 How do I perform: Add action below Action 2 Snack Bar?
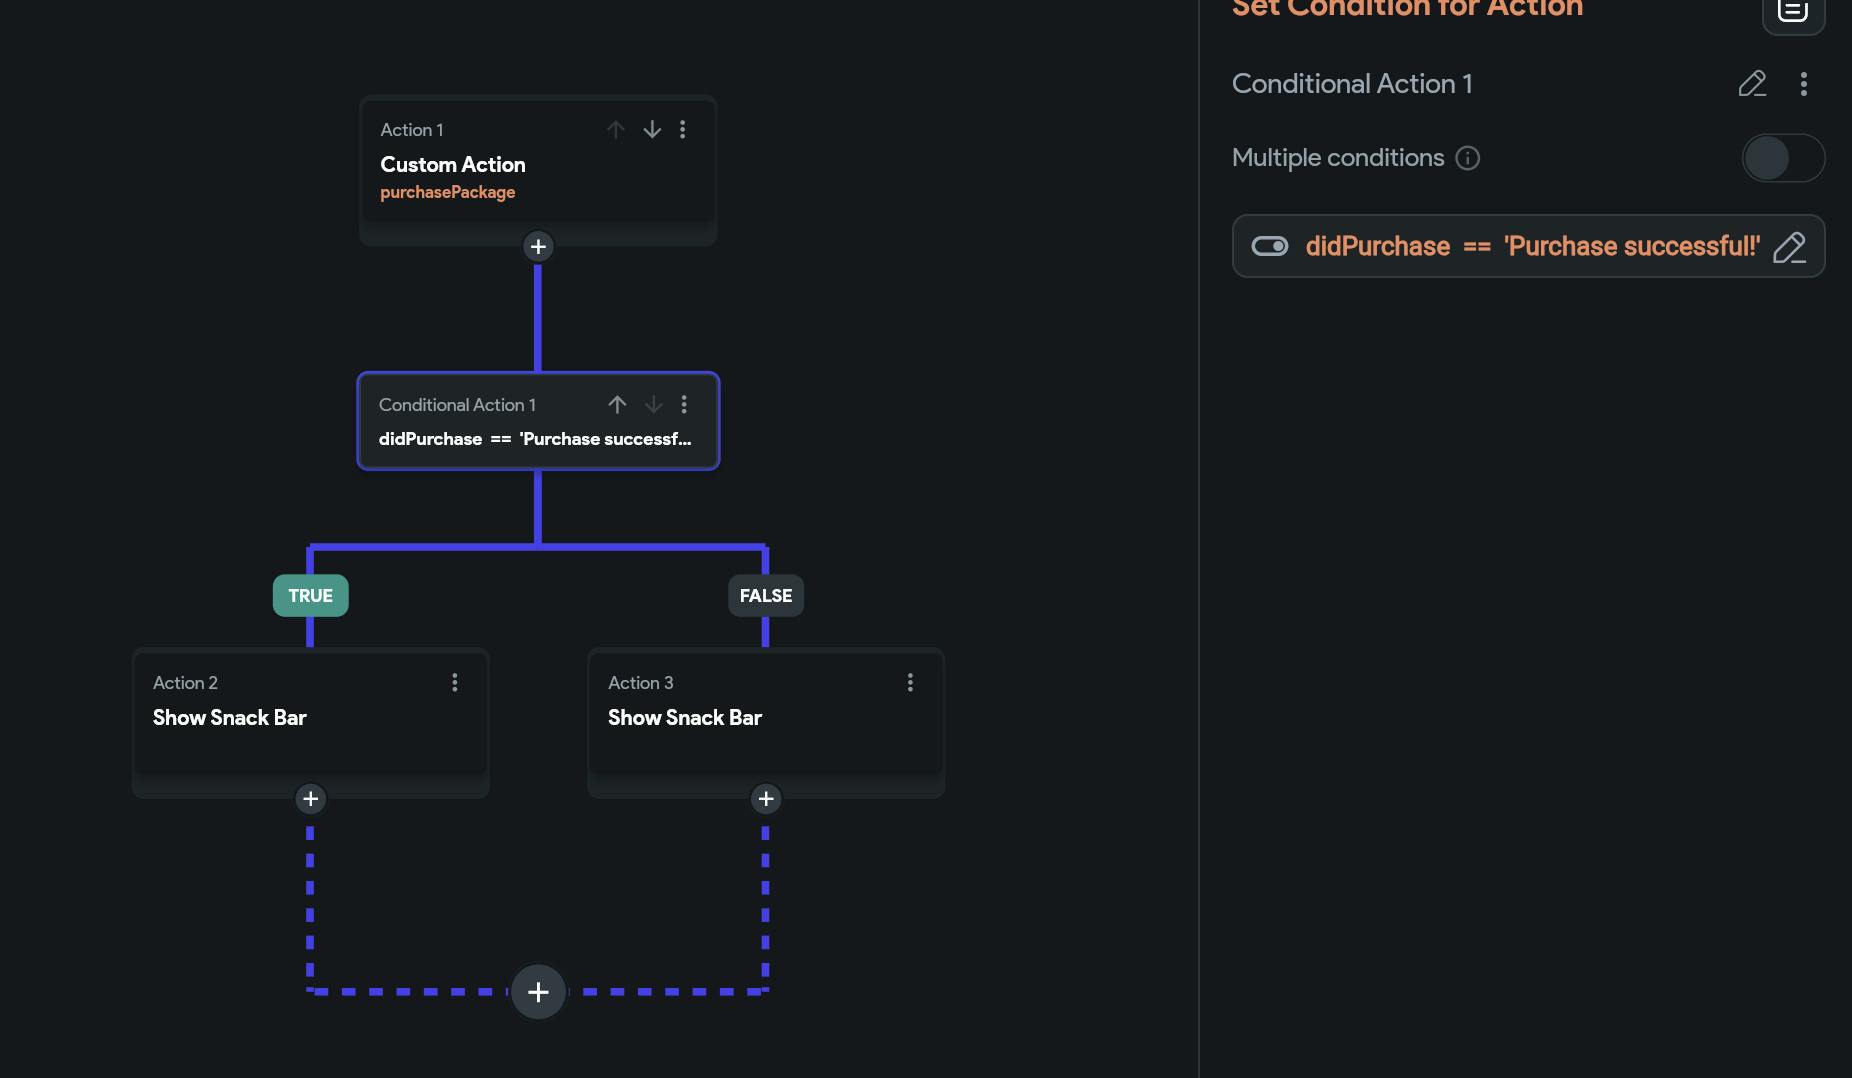tap(310, 799)
